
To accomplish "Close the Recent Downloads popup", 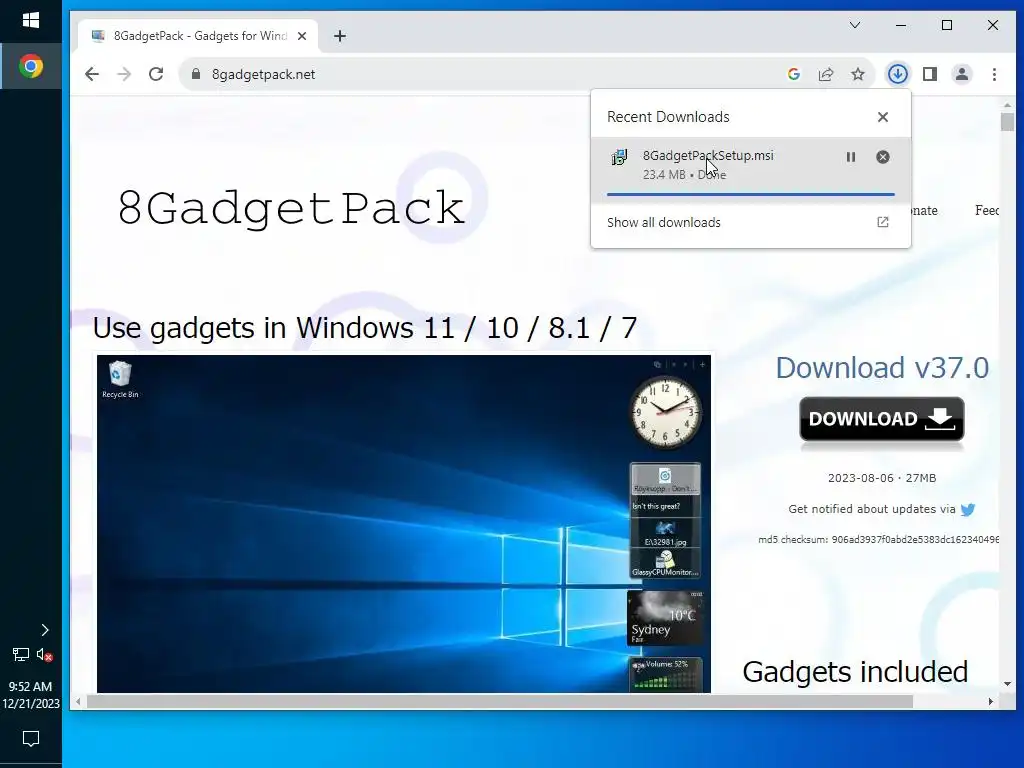I will [x=883, y=117].
